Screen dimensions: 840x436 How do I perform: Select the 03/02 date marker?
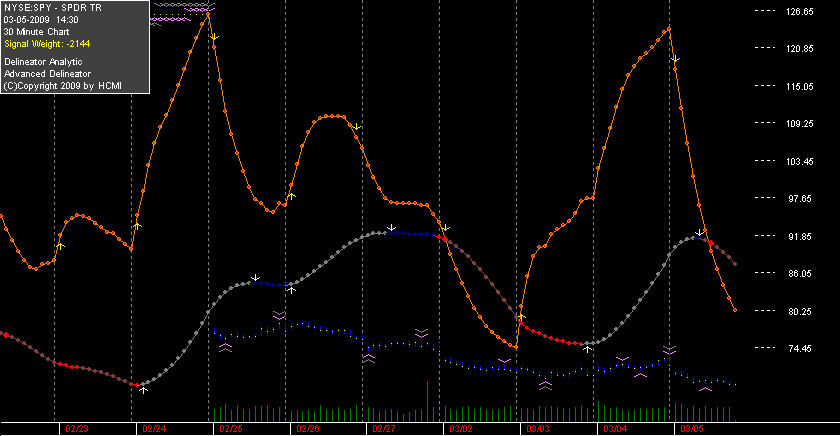pyautogui.click(x=461, y=429)
